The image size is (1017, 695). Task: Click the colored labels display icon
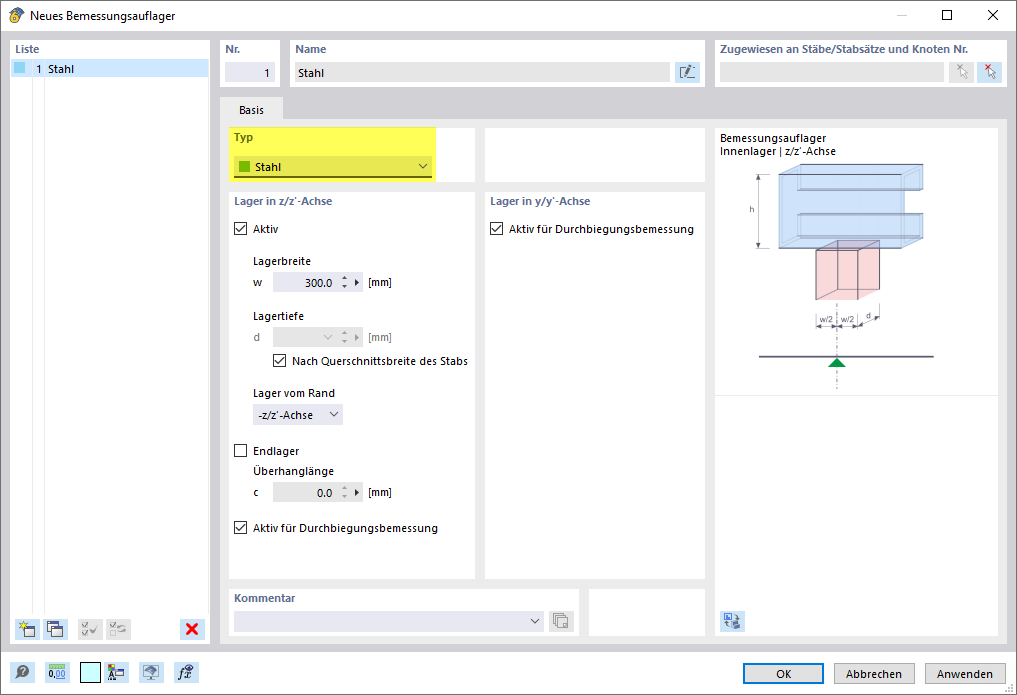coord(116,672)
